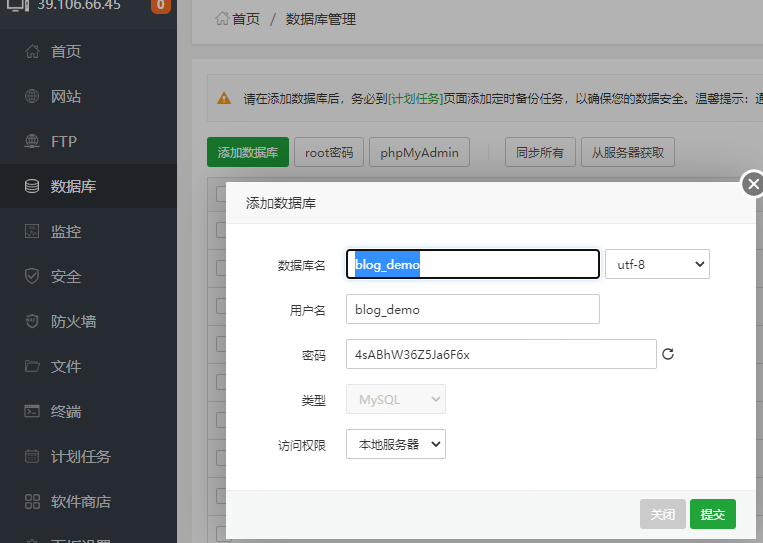
Task: Click the grid icon beside 软件商店
Action: click(x=32, y=501)
